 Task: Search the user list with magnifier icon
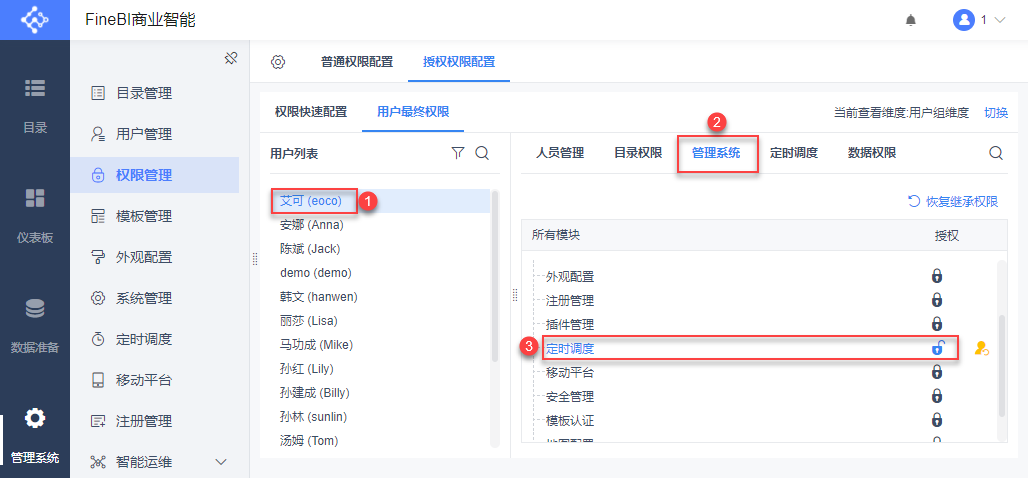coord(482,153)
